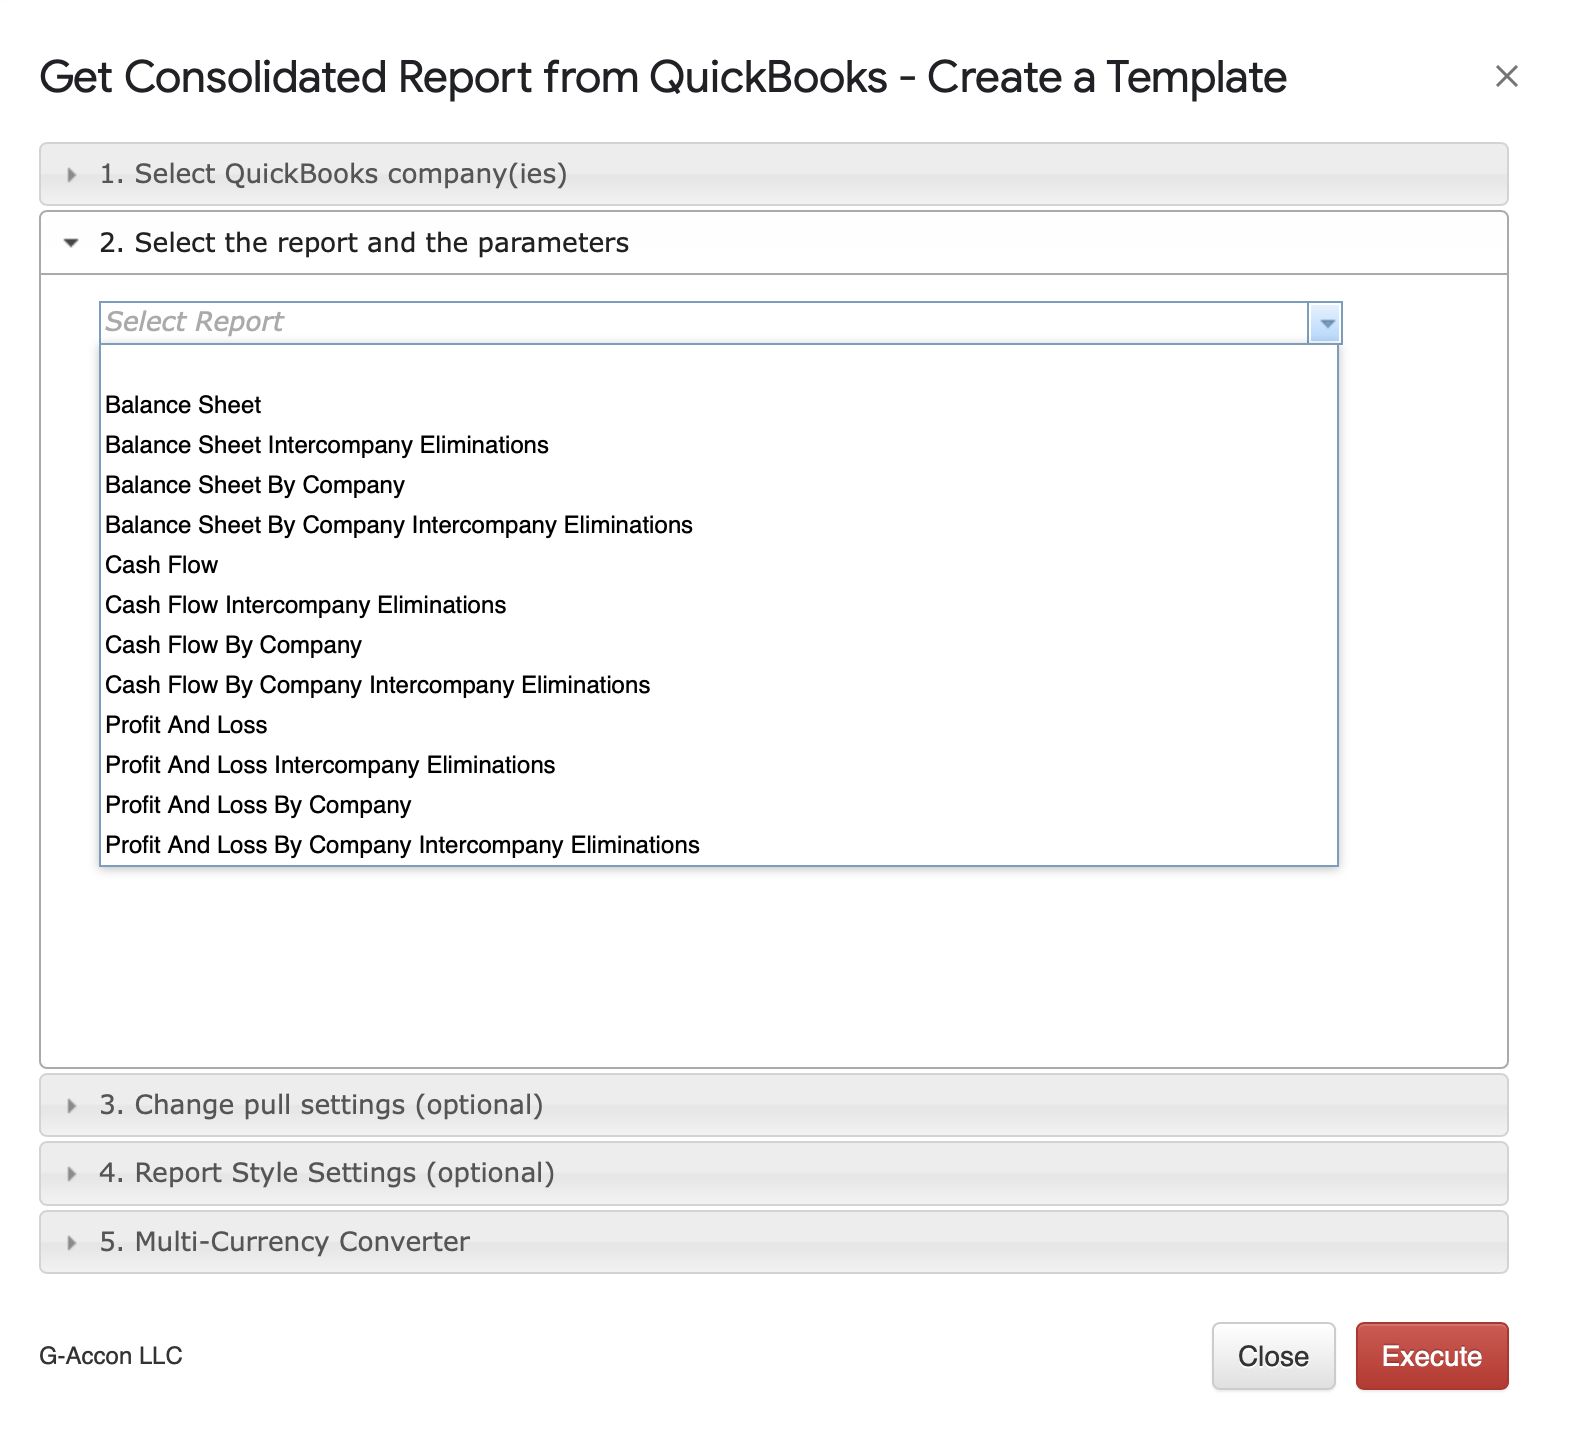This screenshot has height=1440, width=1576.
Task: Select Cash Flow By Company Intercompany Eliminations
Action: point(718,685)
